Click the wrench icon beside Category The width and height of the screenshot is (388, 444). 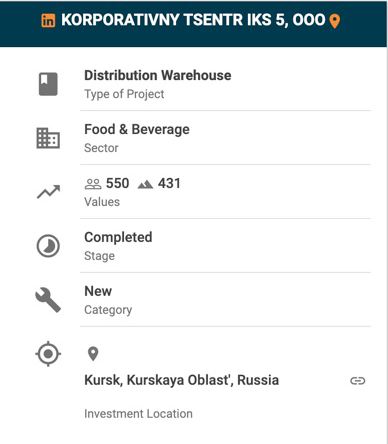(x=48, y=300)
